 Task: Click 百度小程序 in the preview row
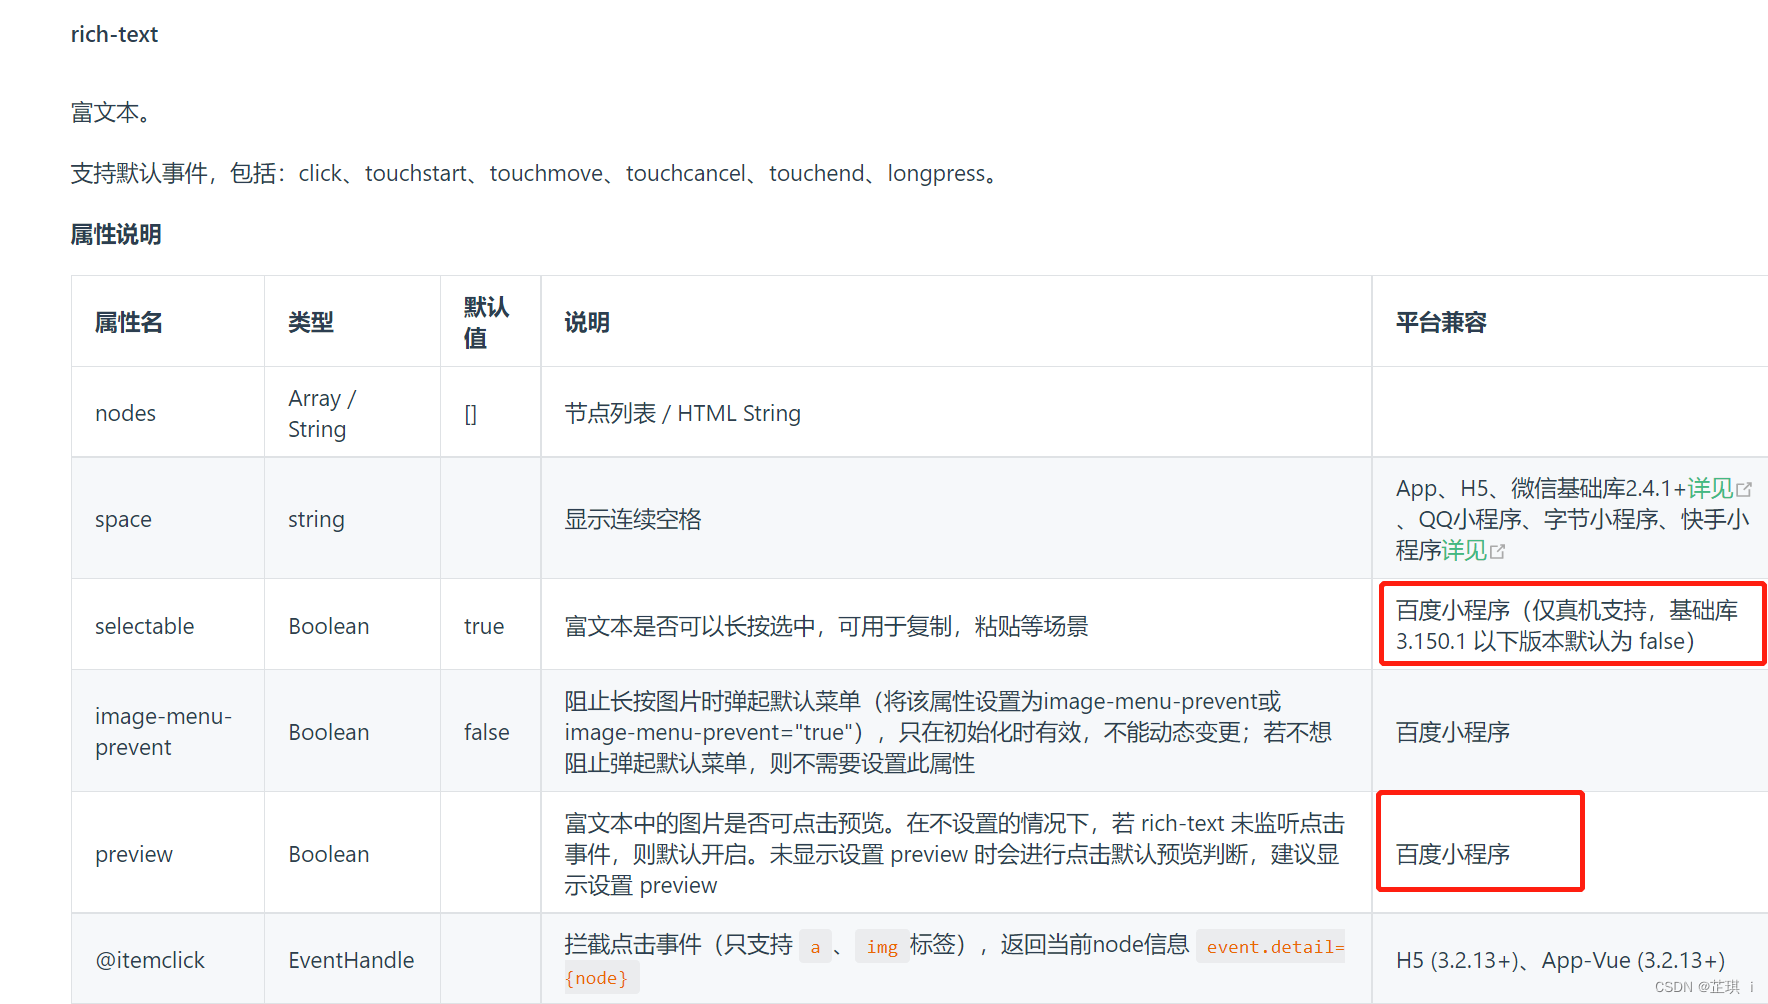point(1453,854)
